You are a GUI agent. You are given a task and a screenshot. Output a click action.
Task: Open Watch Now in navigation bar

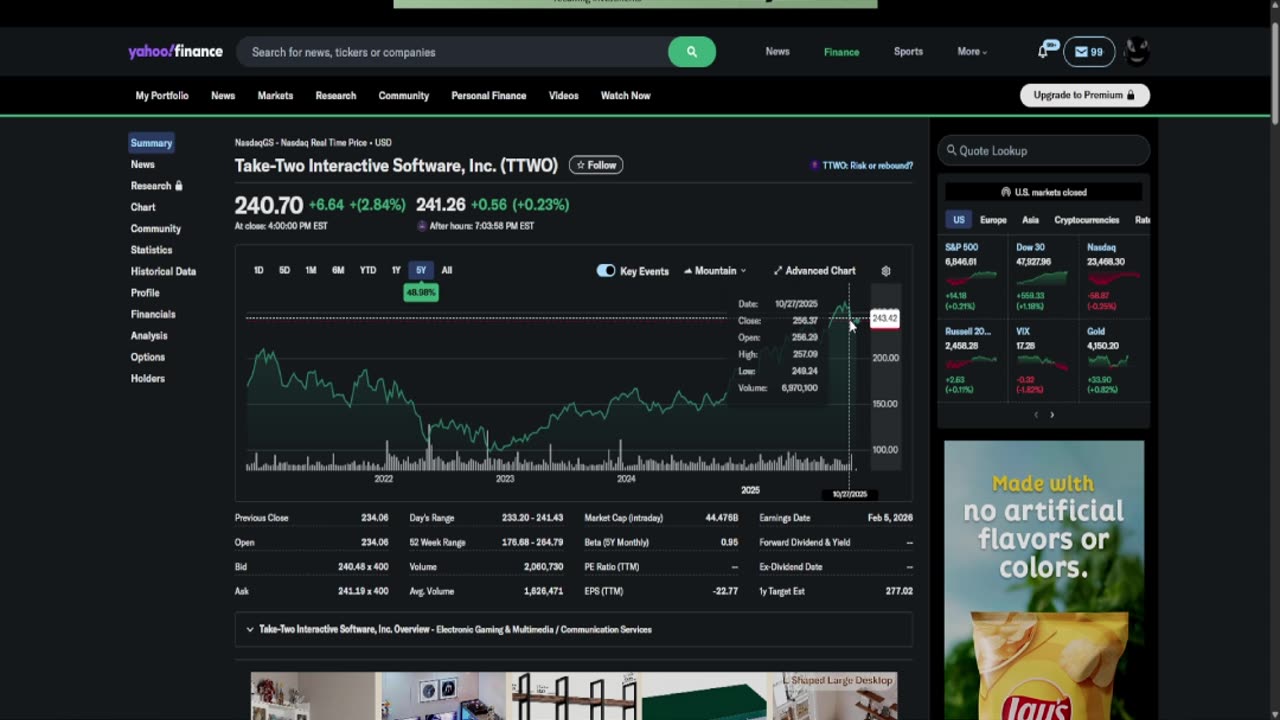click(625, 96)
